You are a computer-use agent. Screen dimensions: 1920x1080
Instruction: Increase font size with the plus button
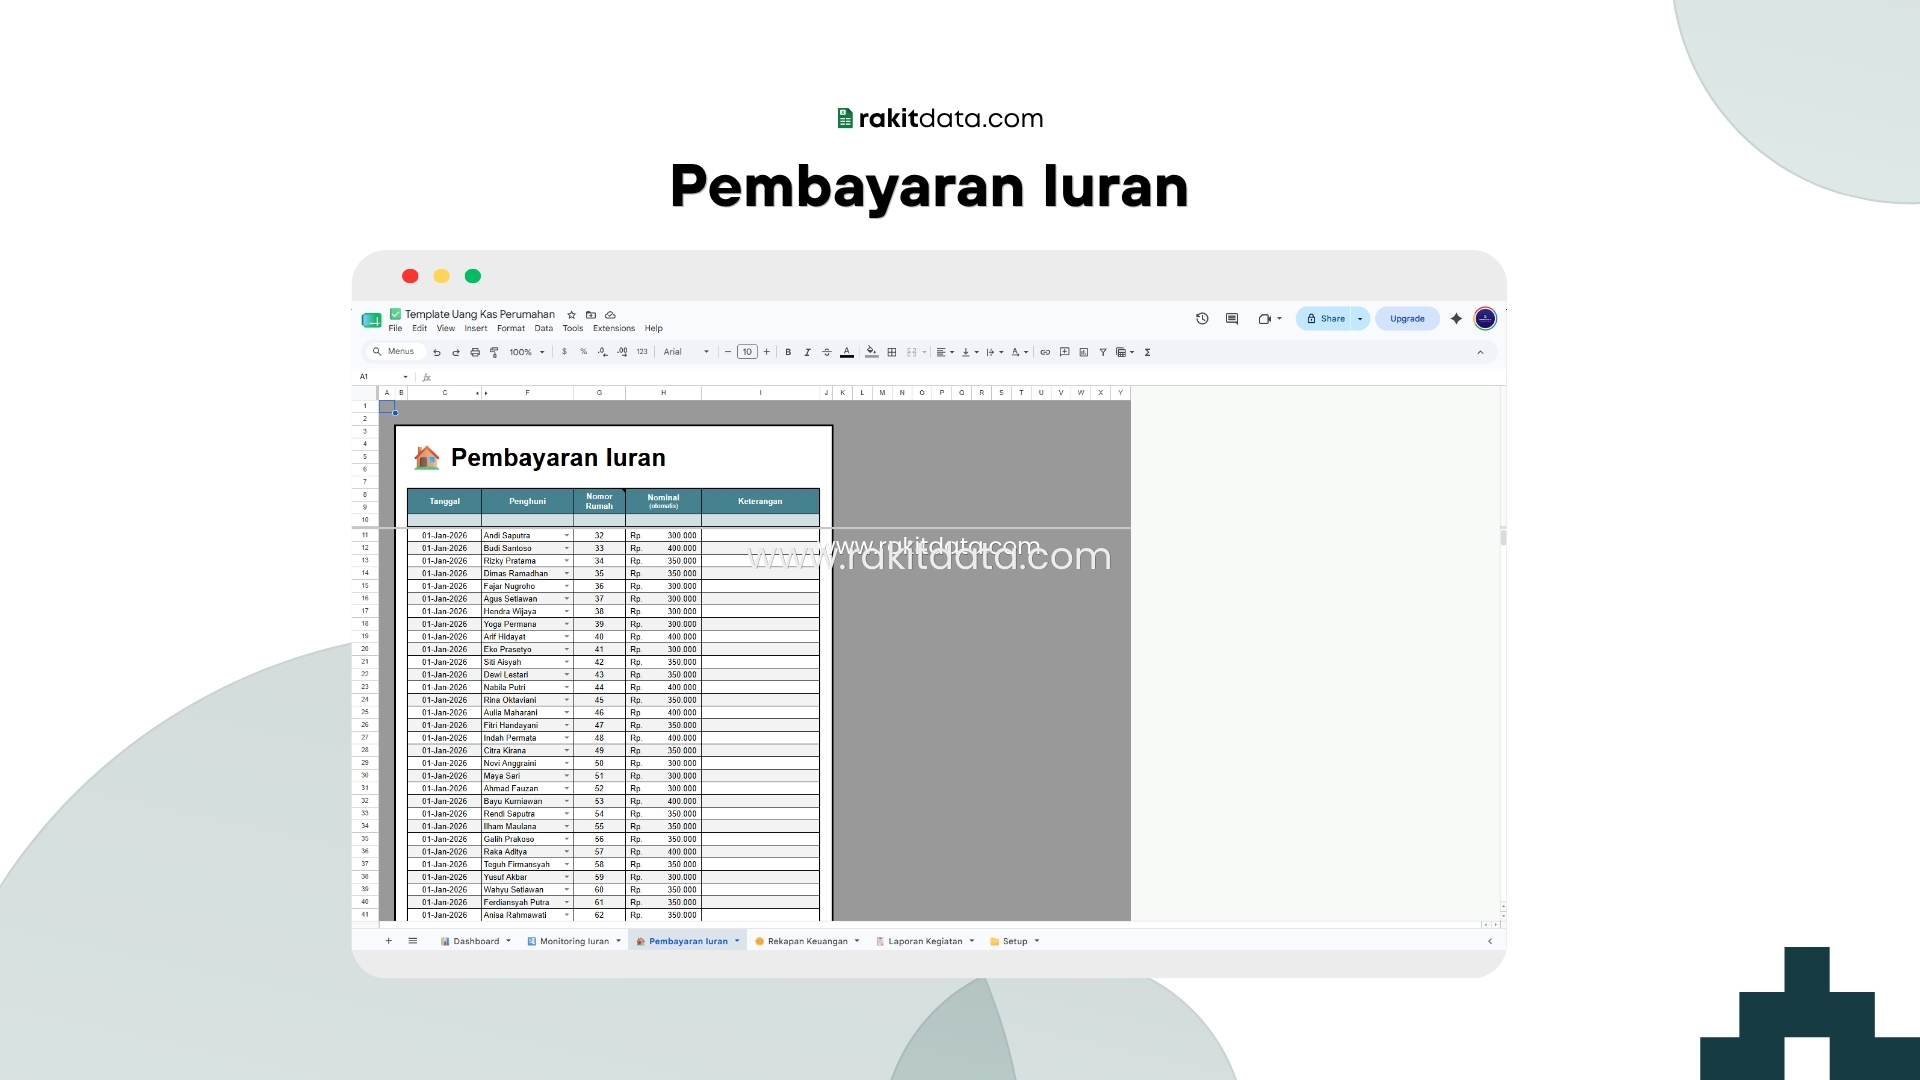[767, 352]
